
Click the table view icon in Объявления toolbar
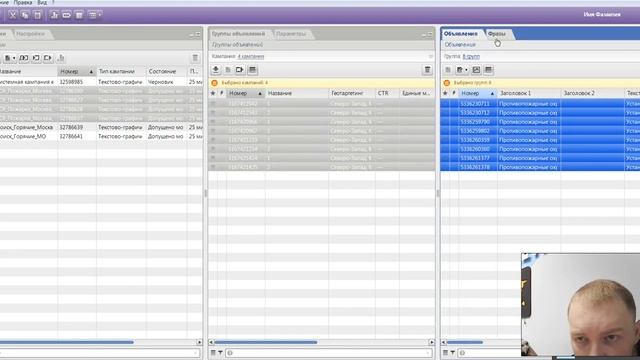[488, 70]
